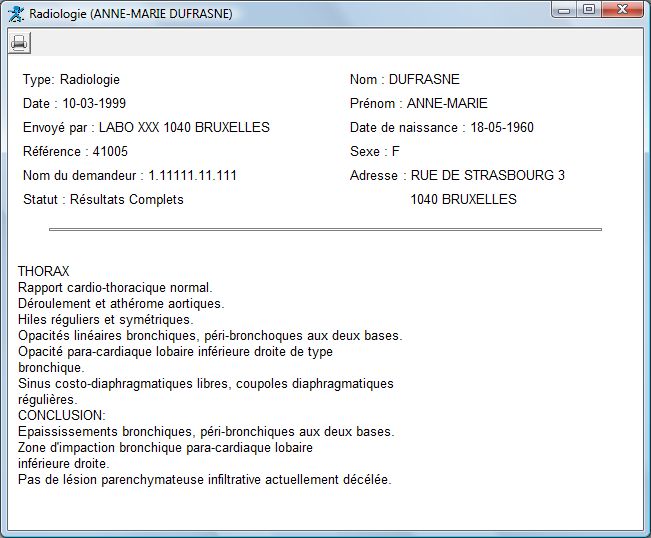Screen dimensions: 651x538
Task: Click the application icon in the title bar
Action: point(16,14)
